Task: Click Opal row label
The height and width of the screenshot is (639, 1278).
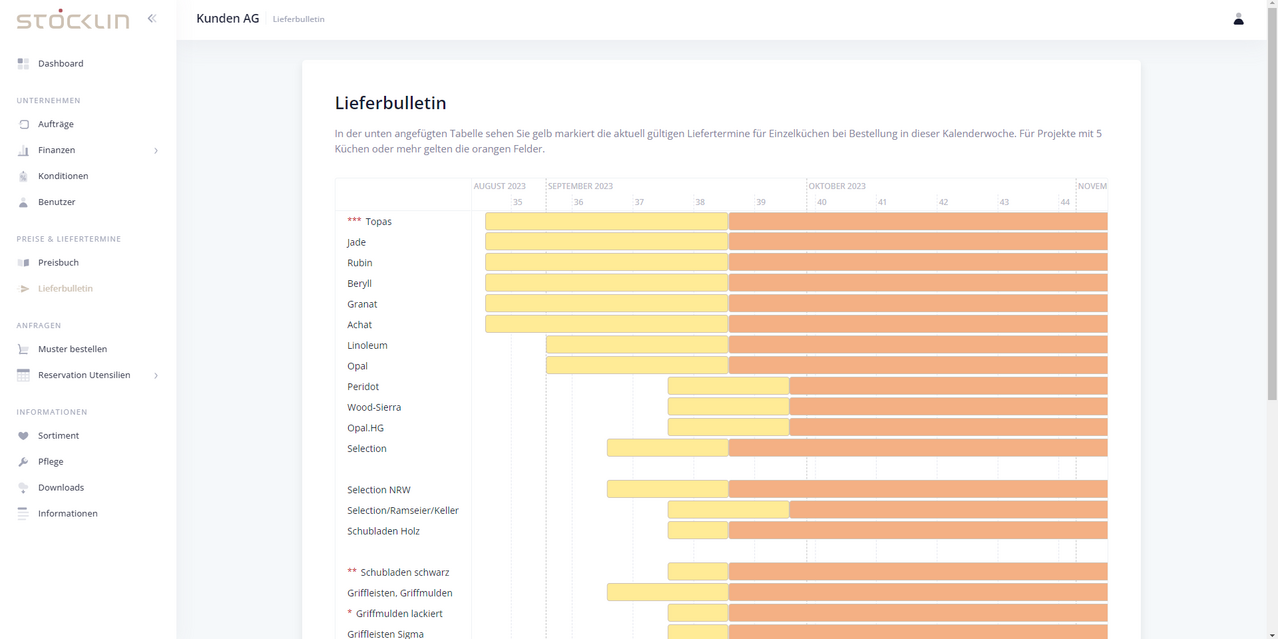Action: 357,366
